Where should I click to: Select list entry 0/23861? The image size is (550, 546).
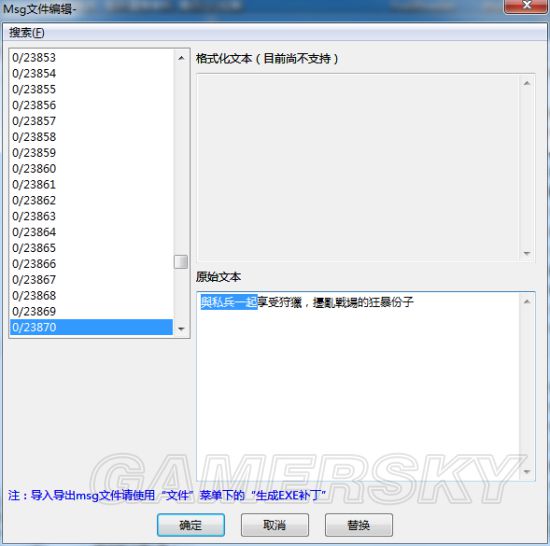[x=92, y=184]
